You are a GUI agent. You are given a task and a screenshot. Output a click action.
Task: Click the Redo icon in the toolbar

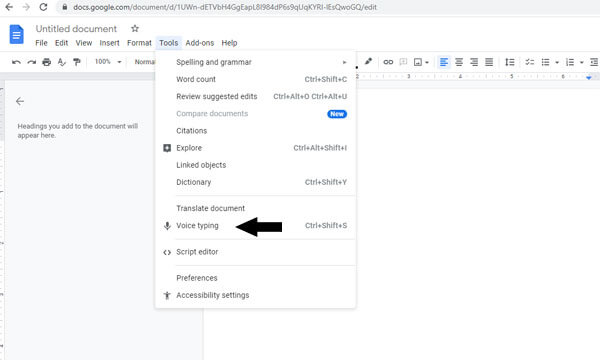(x=31, y=62)
